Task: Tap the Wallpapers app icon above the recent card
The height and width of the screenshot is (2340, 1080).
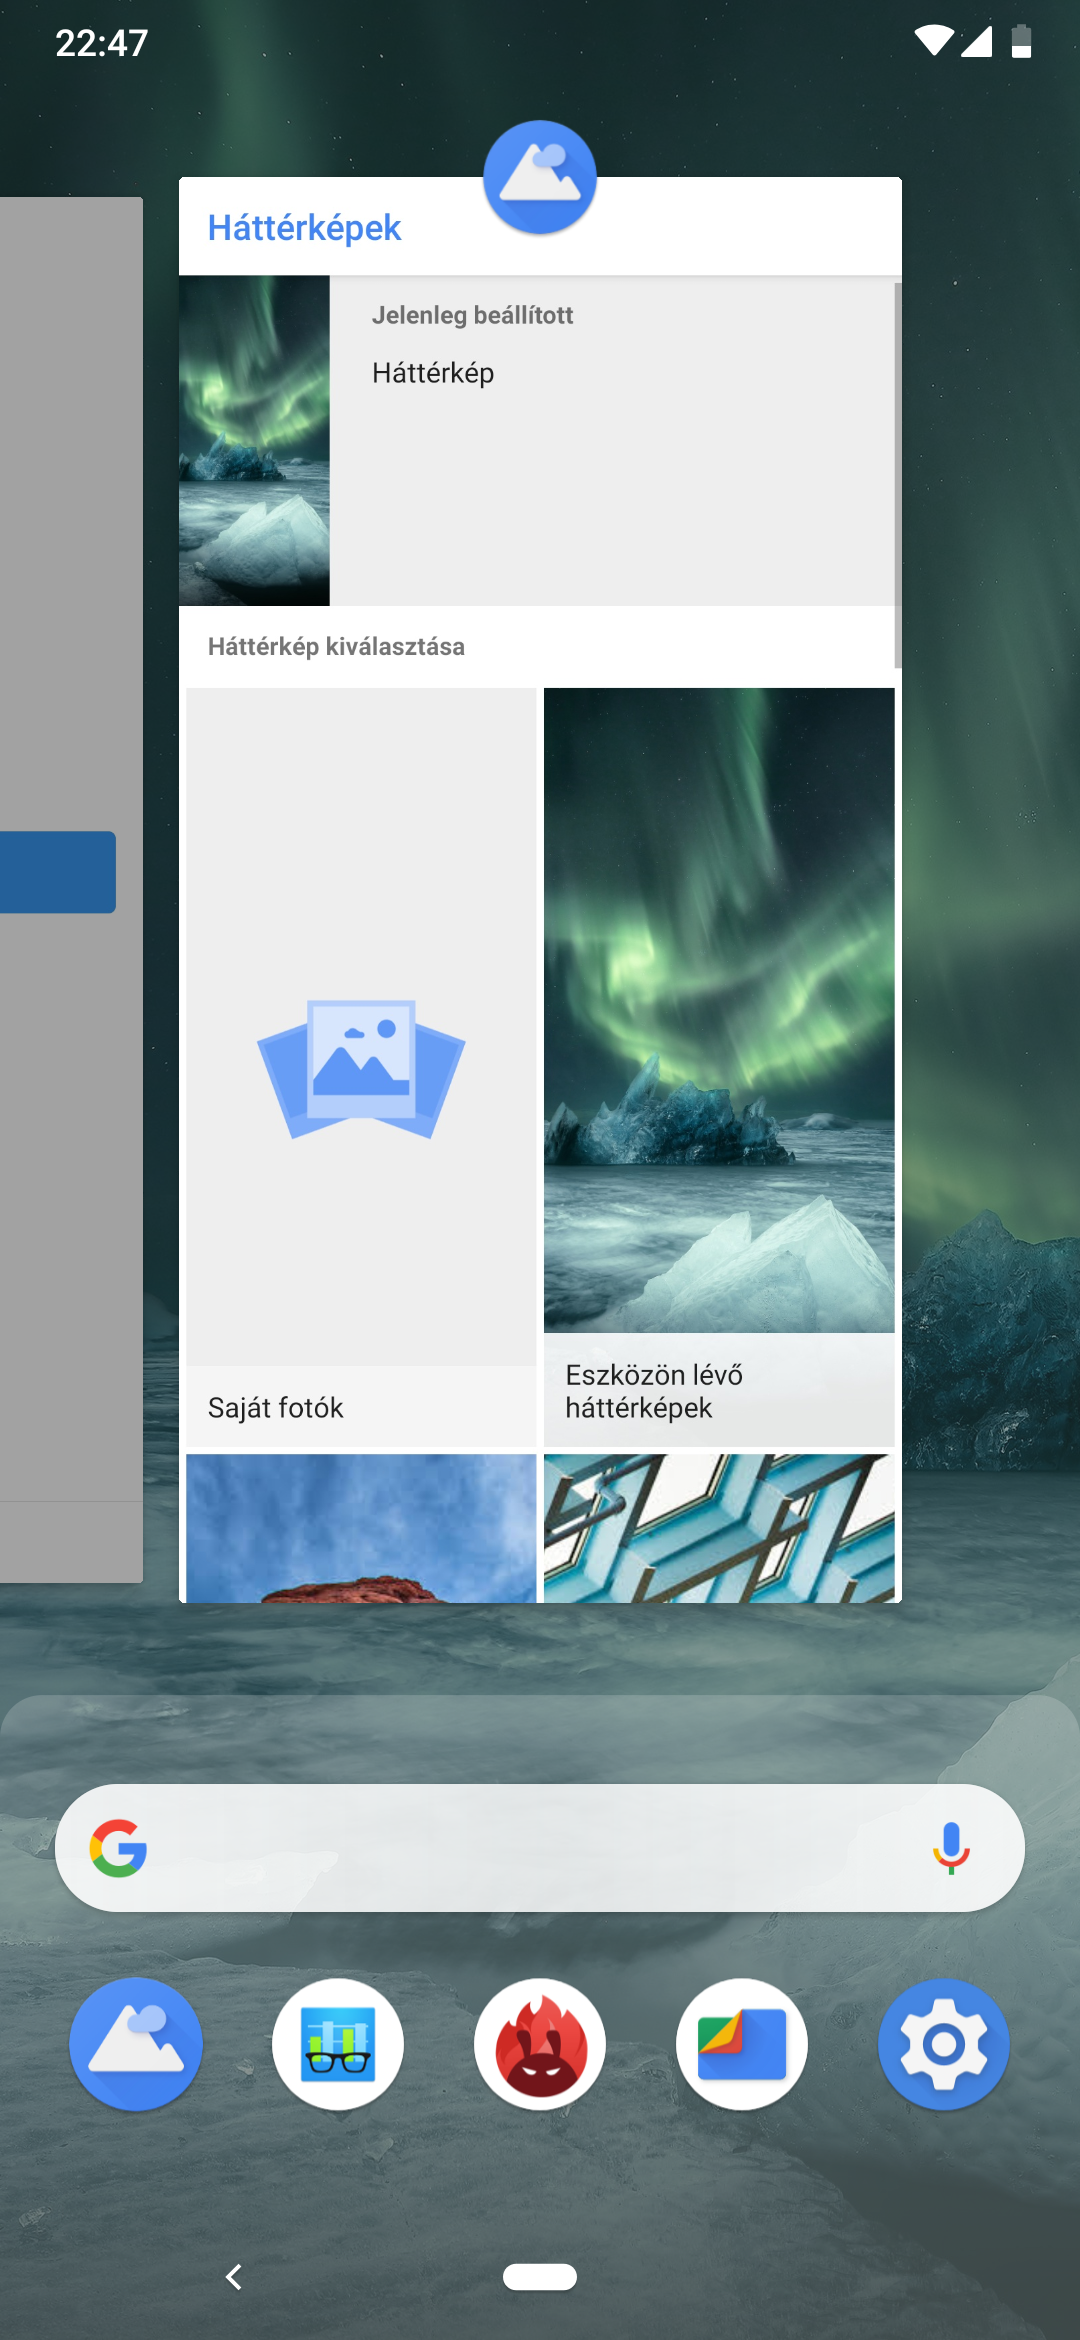Action: 540,177
